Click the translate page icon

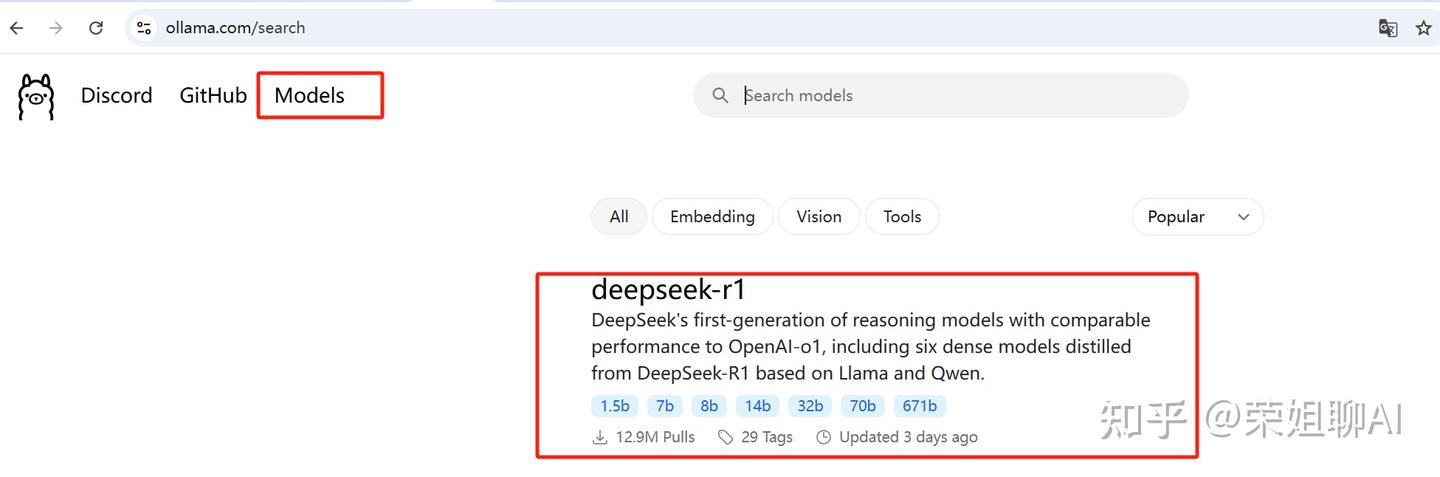1388,28
